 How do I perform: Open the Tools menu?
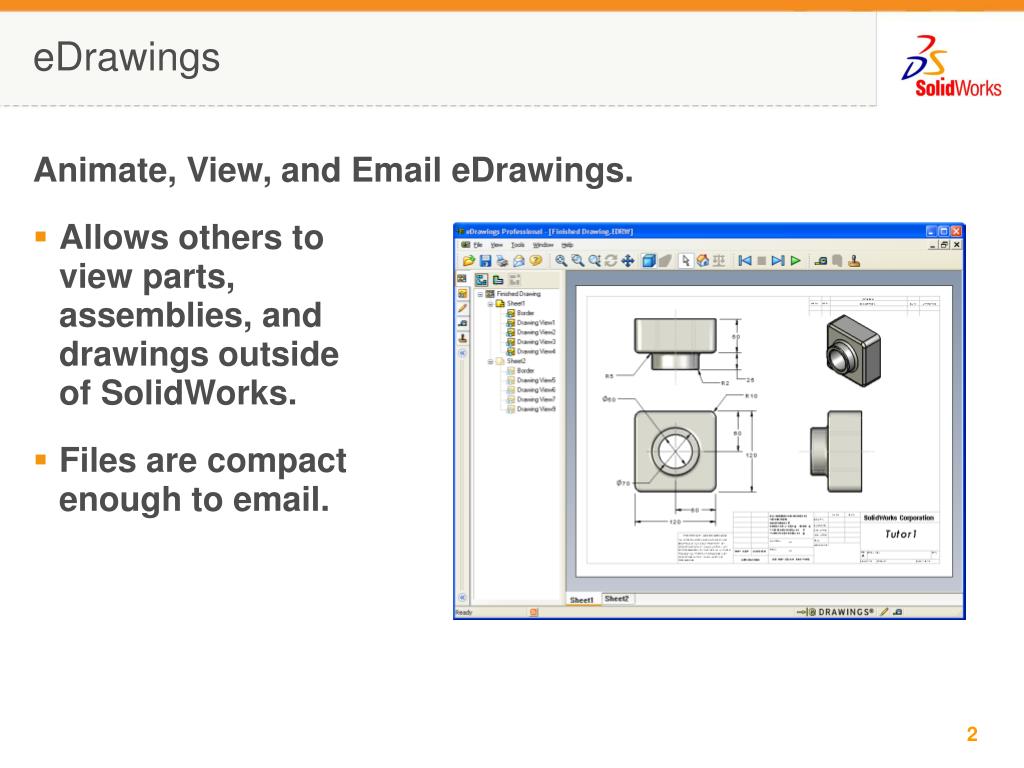coord(518,245)
